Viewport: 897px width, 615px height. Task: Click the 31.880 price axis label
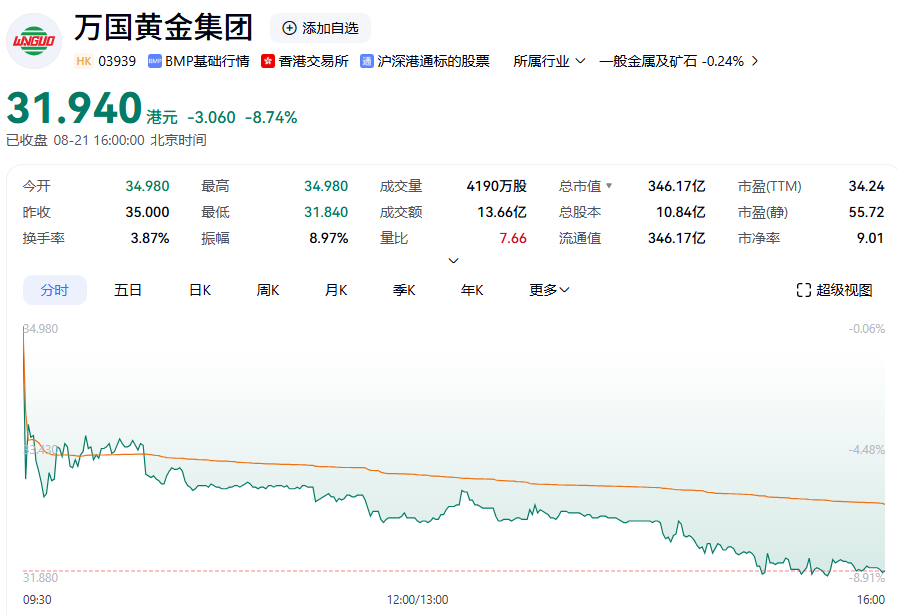point(41,578)
